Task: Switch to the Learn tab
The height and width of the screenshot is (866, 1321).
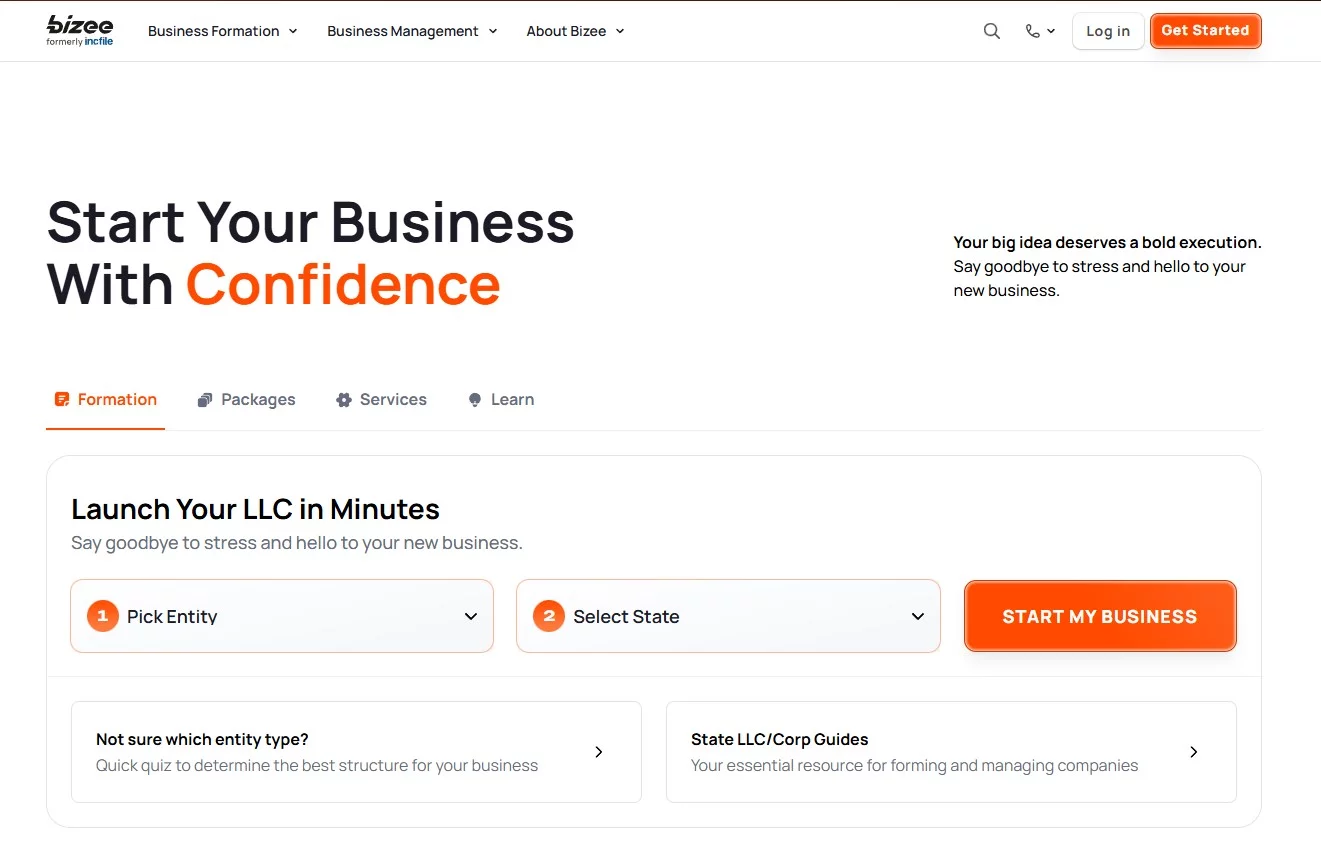Action: (x=512, y=400)
